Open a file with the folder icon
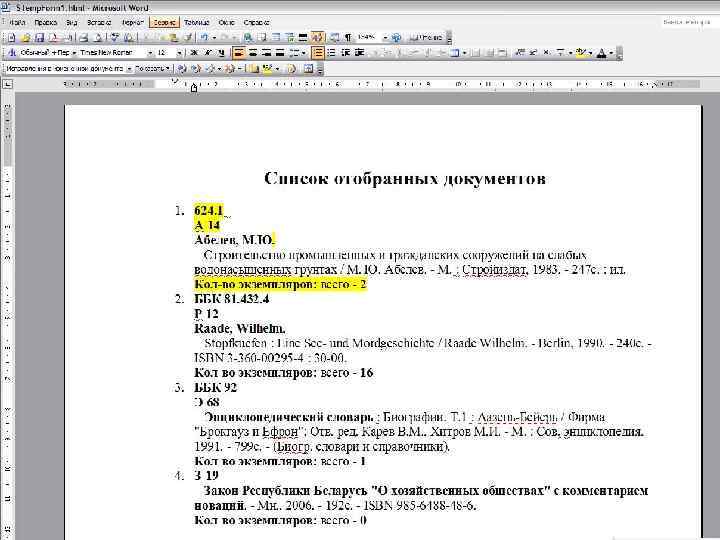The image size is (720, 540). pos(26,38)
